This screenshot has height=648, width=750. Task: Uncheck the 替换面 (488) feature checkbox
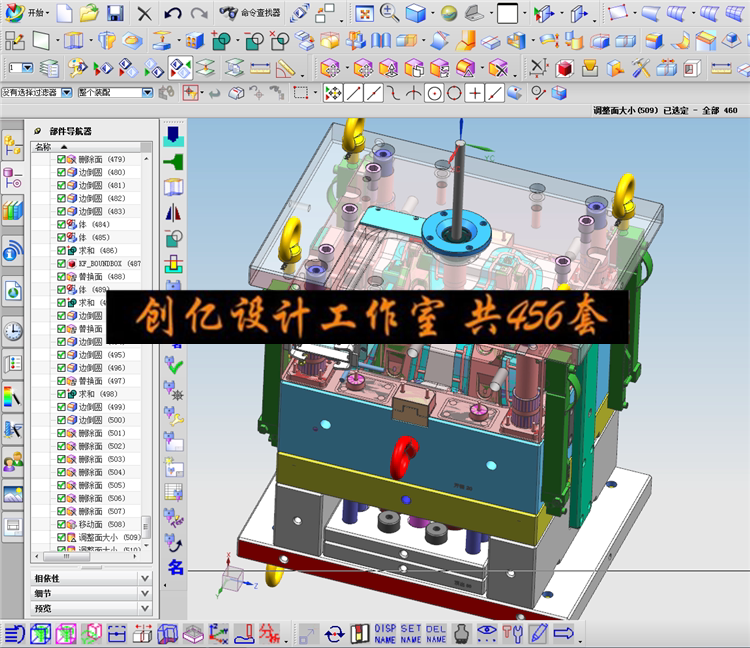tap(61, 276)
